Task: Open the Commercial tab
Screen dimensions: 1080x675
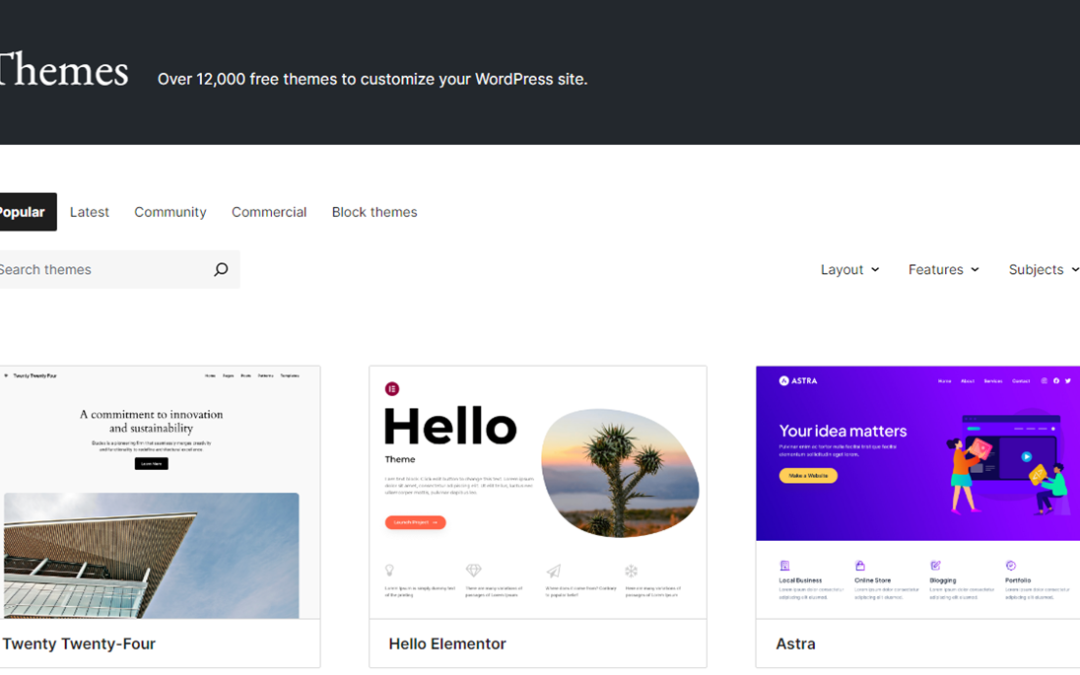Action: (x=269, y=212)
